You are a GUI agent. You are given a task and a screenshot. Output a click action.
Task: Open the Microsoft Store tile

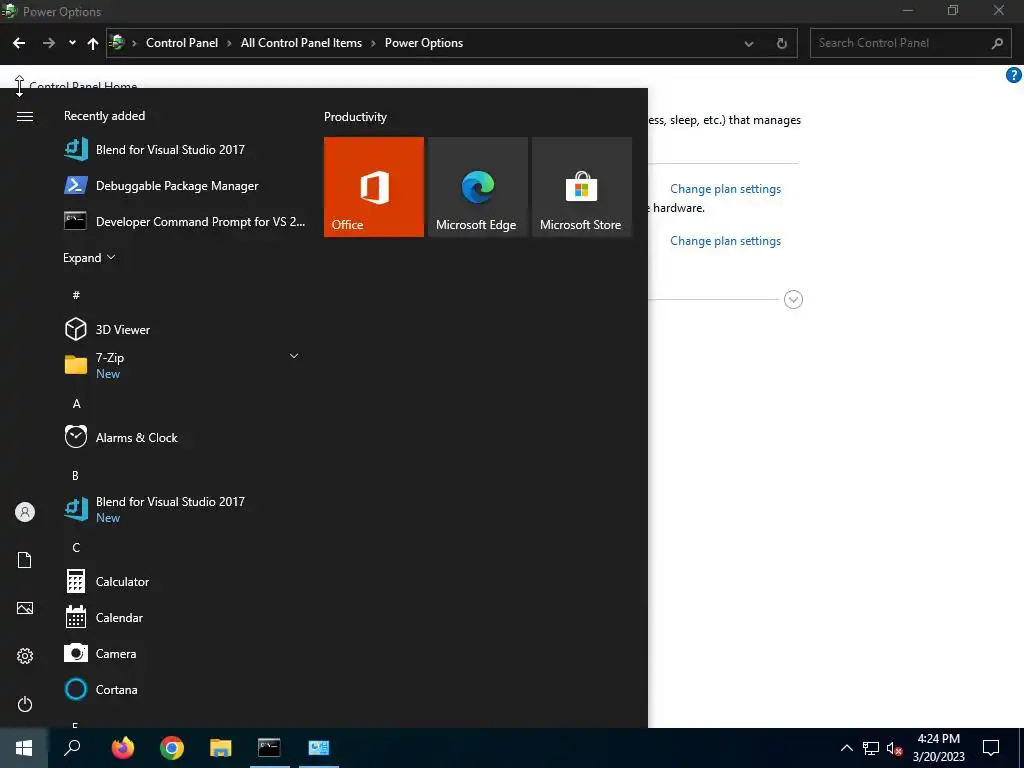coord(582,187)
